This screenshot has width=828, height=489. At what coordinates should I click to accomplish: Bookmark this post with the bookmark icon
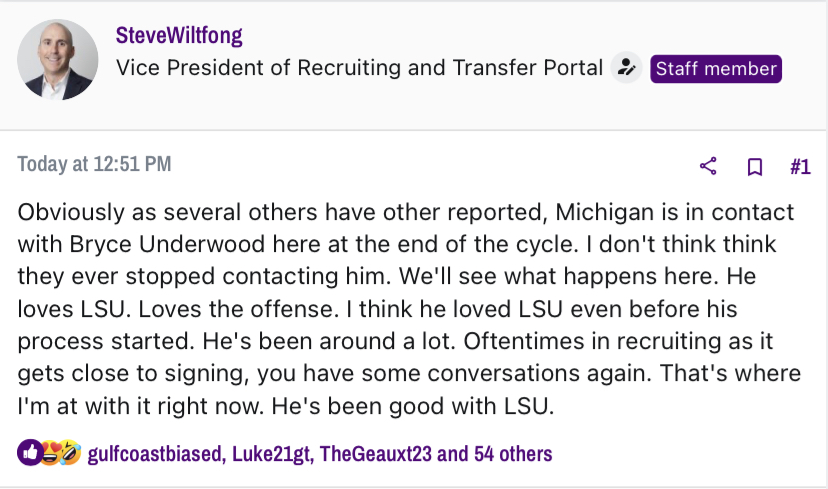pos(755,167)
